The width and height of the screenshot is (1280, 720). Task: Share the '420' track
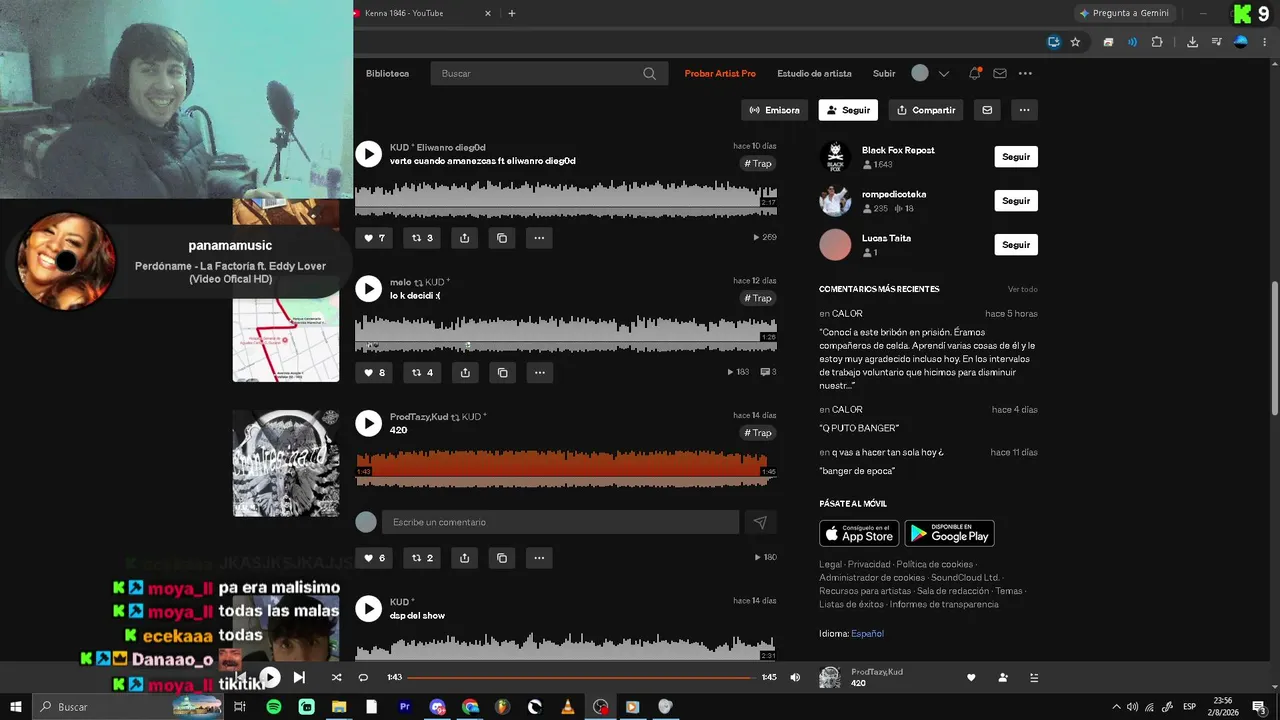point(465,558)
